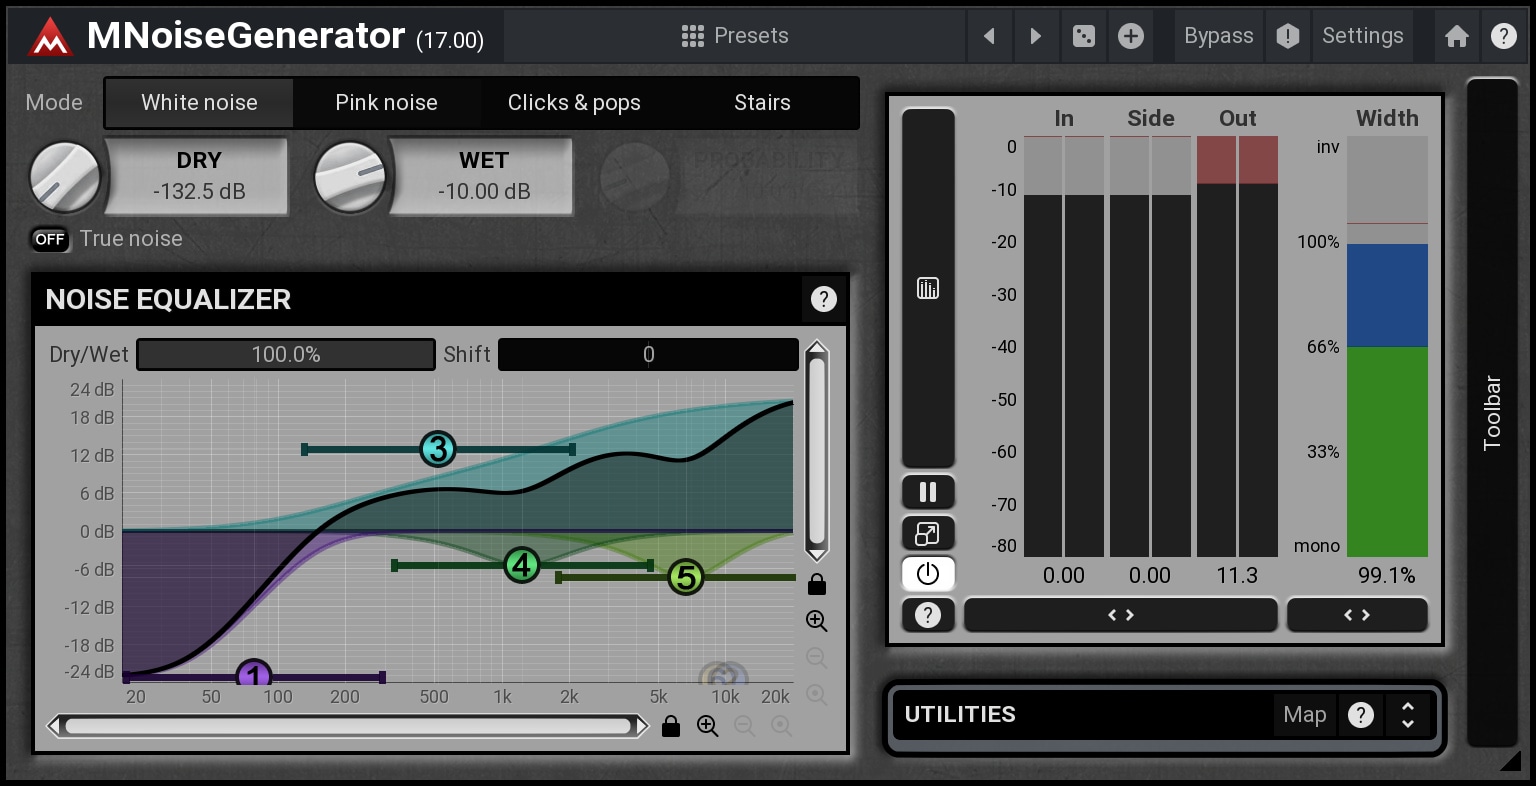Expand the vertical Toolbar panel
The image size is (1536, 786).
(x=1491, y=412)
